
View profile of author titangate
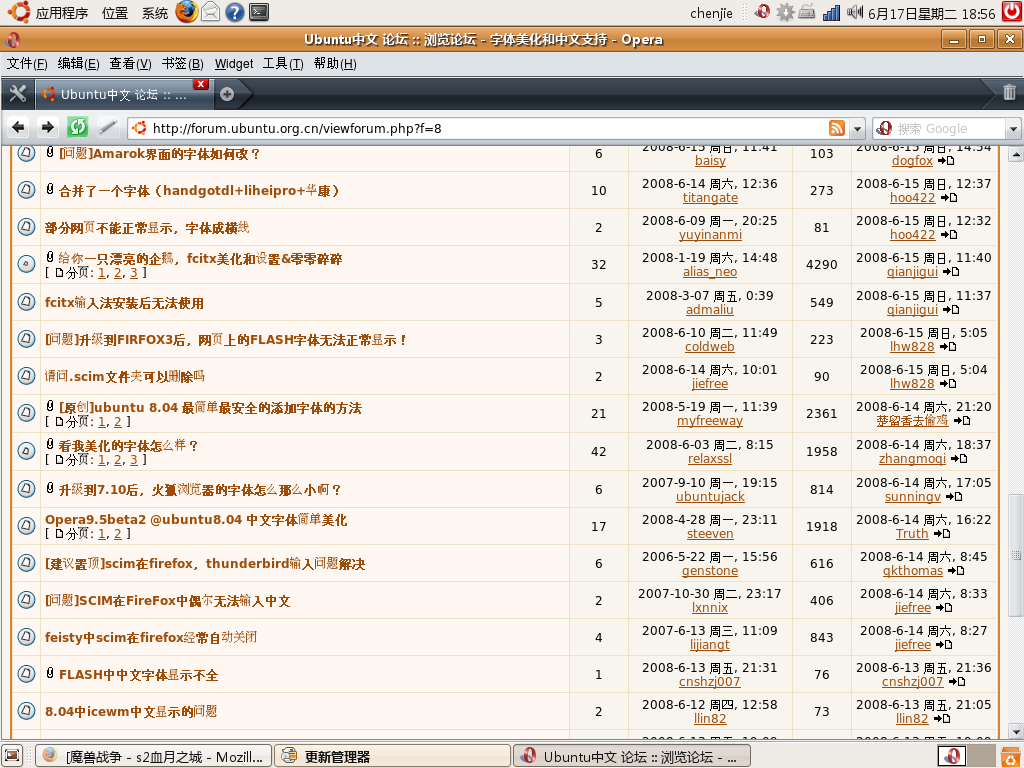710,198
